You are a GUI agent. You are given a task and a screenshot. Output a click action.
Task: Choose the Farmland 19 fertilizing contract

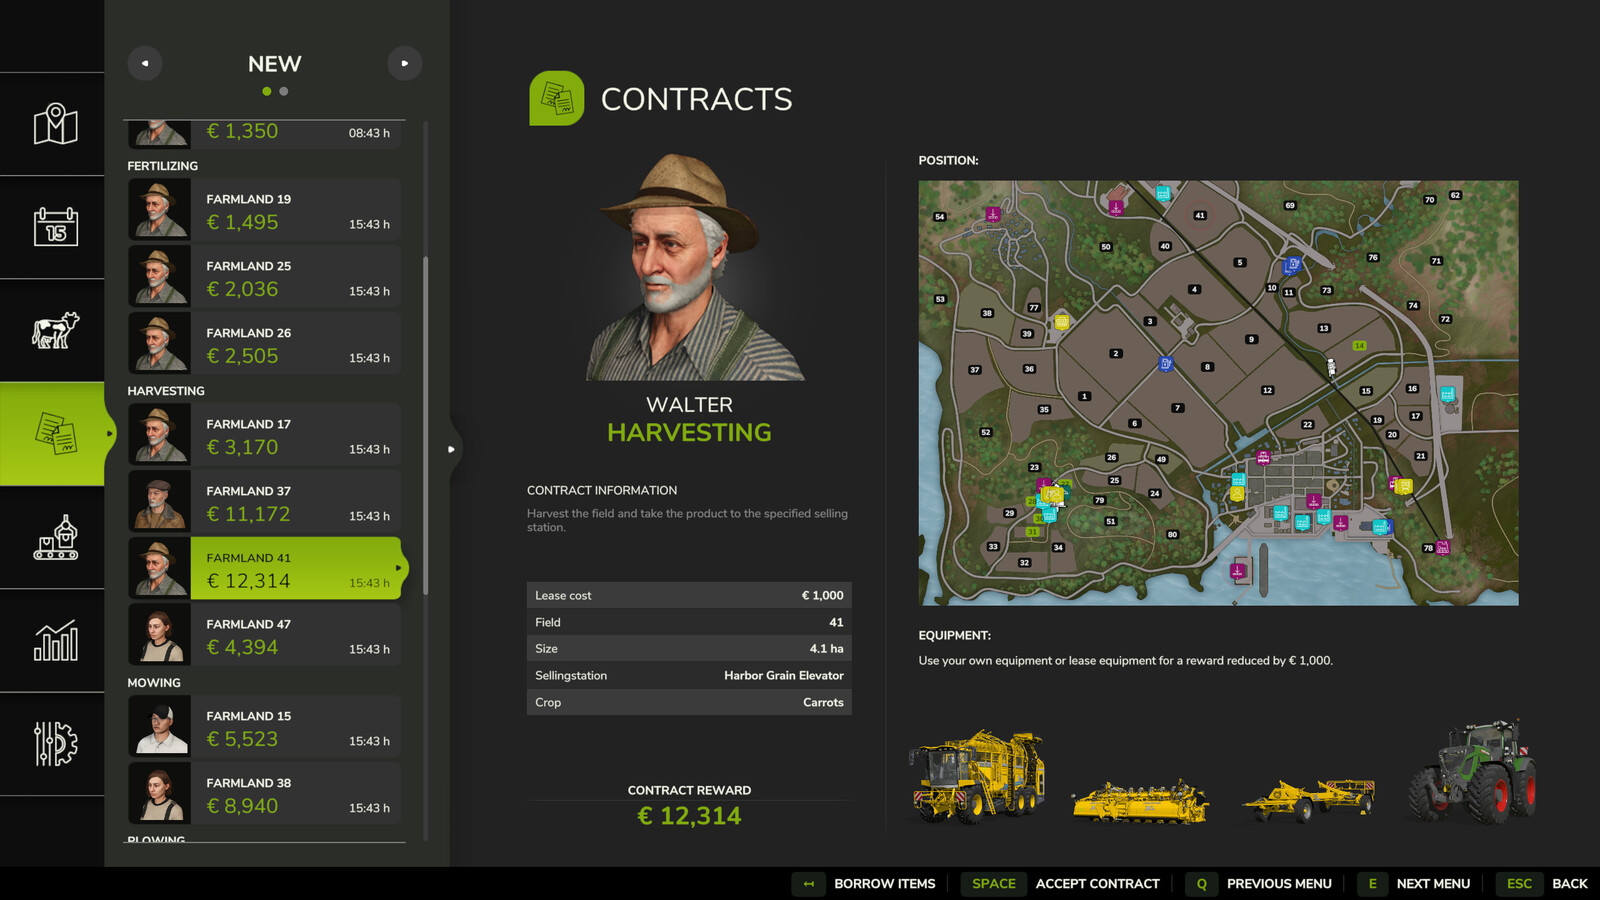(265, 210)
